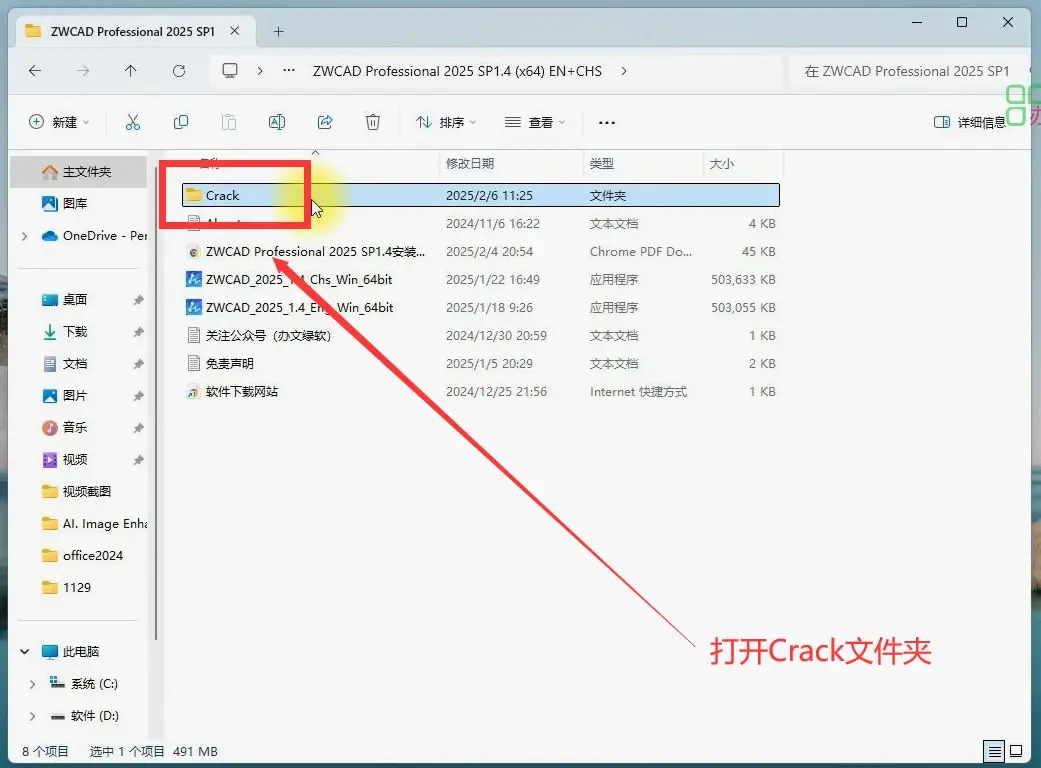Open a new tab with plus button
Image resolution: width=1041 pixels, height=768 pixels.
[x=279, y=31]
